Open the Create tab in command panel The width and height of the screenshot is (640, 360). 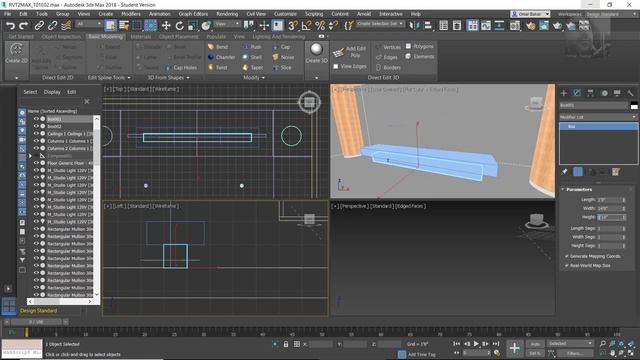564,93
